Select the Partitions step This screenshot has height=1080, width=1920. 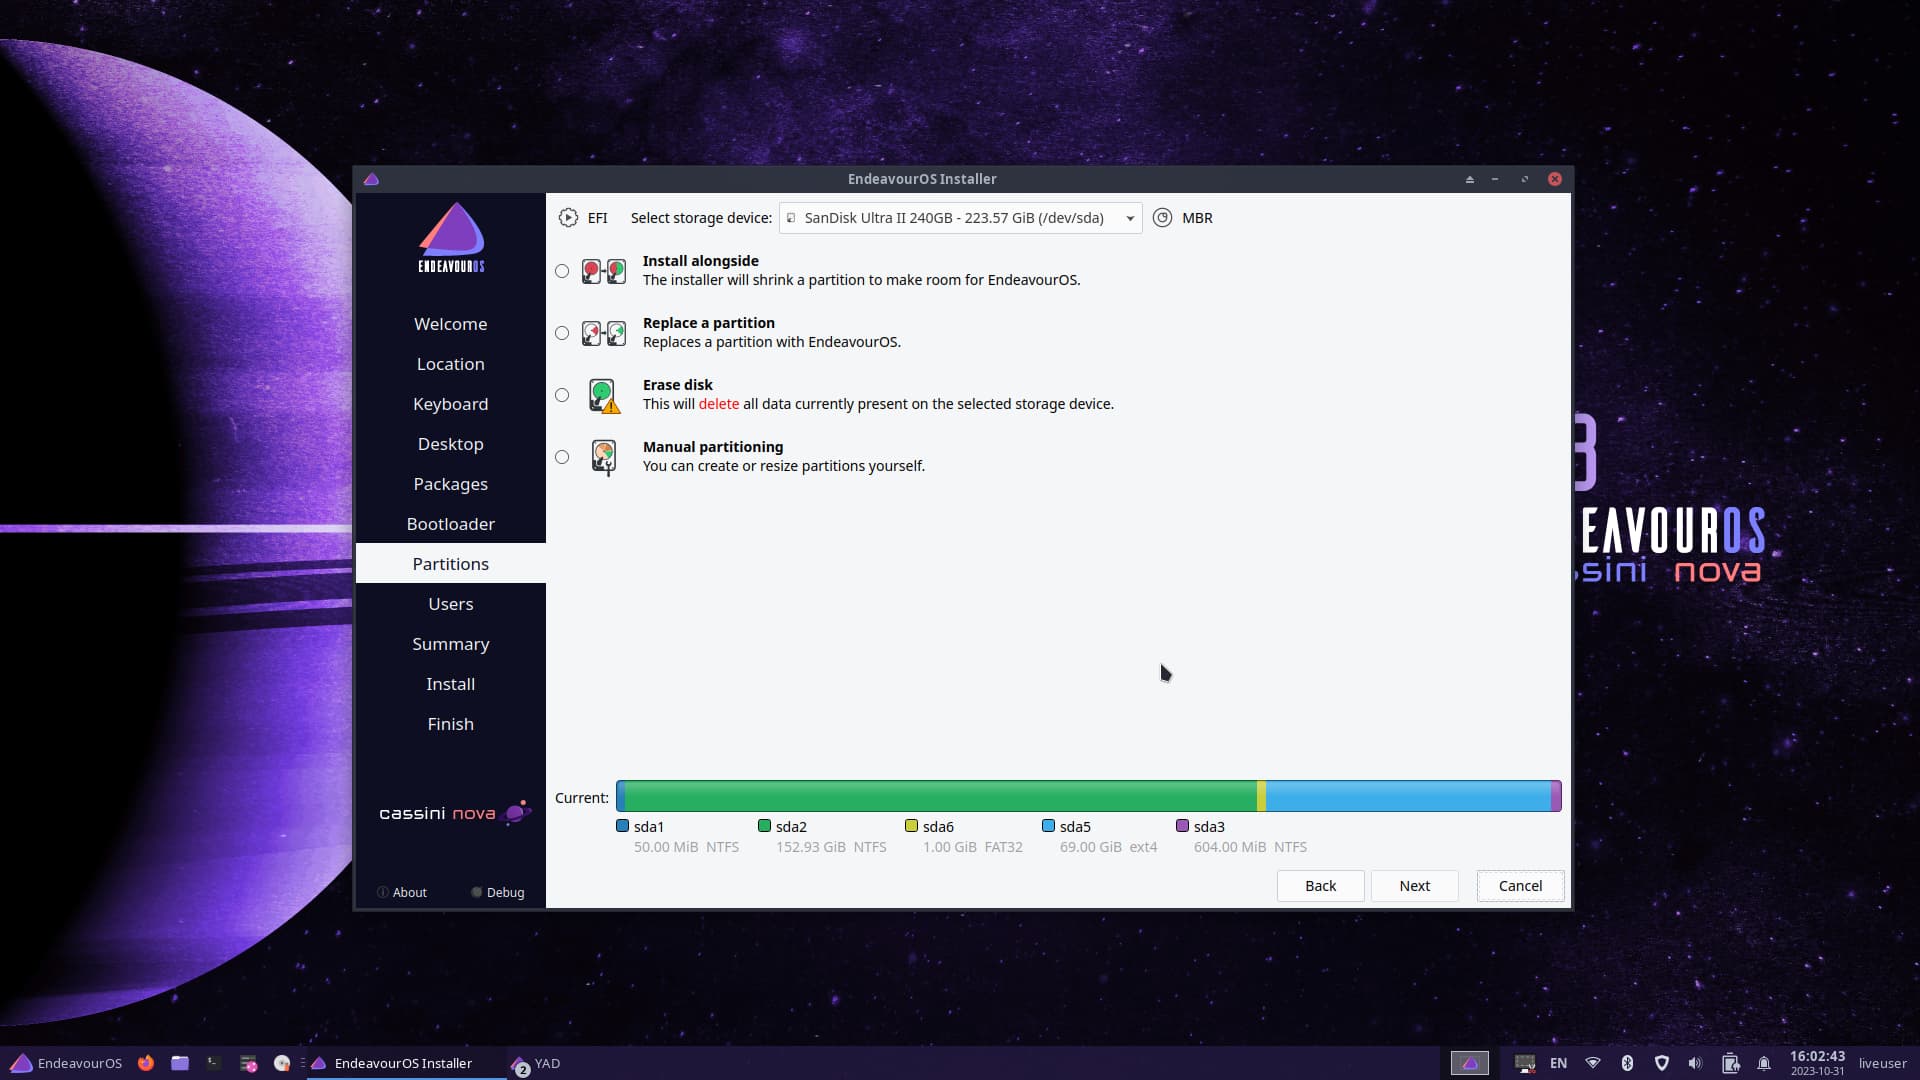coord(451,564)
